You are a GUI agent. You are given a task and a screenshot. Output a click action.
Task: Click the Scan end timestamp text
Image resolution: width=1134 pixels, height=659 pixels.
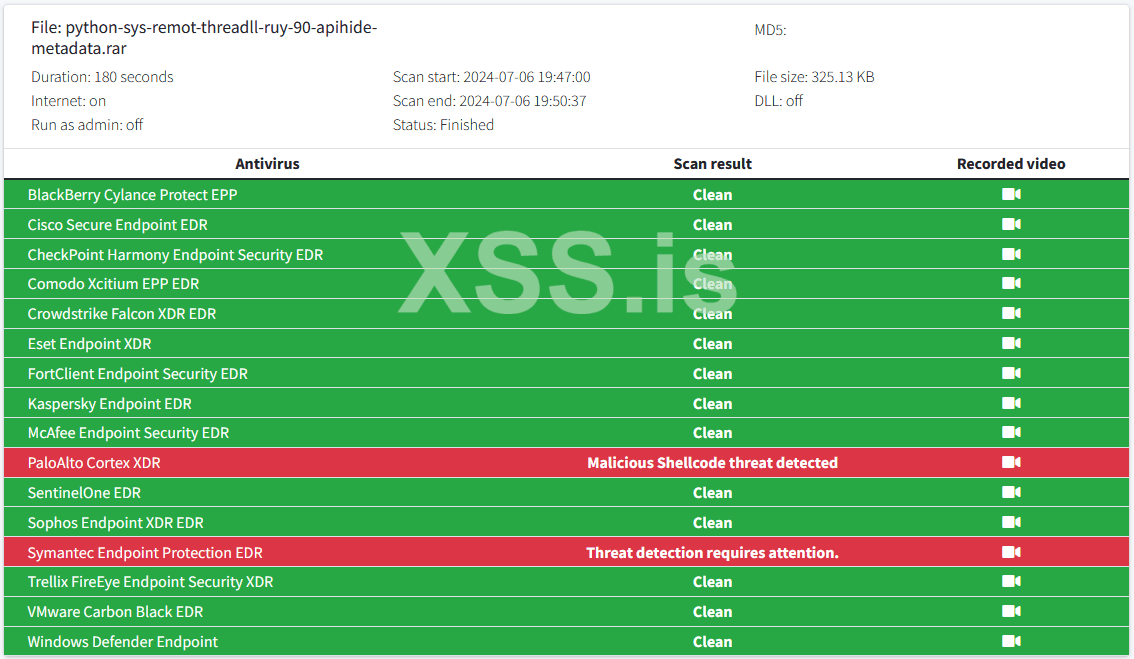tap(489, 101)
